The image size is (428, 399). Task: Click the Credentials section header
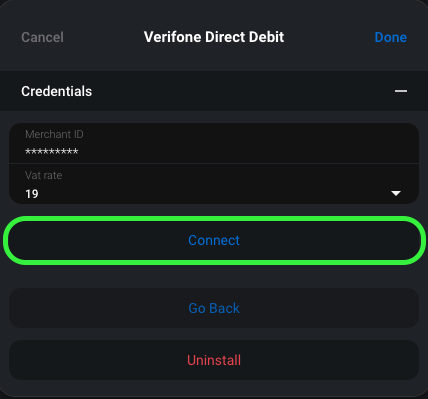click(214, 91)
